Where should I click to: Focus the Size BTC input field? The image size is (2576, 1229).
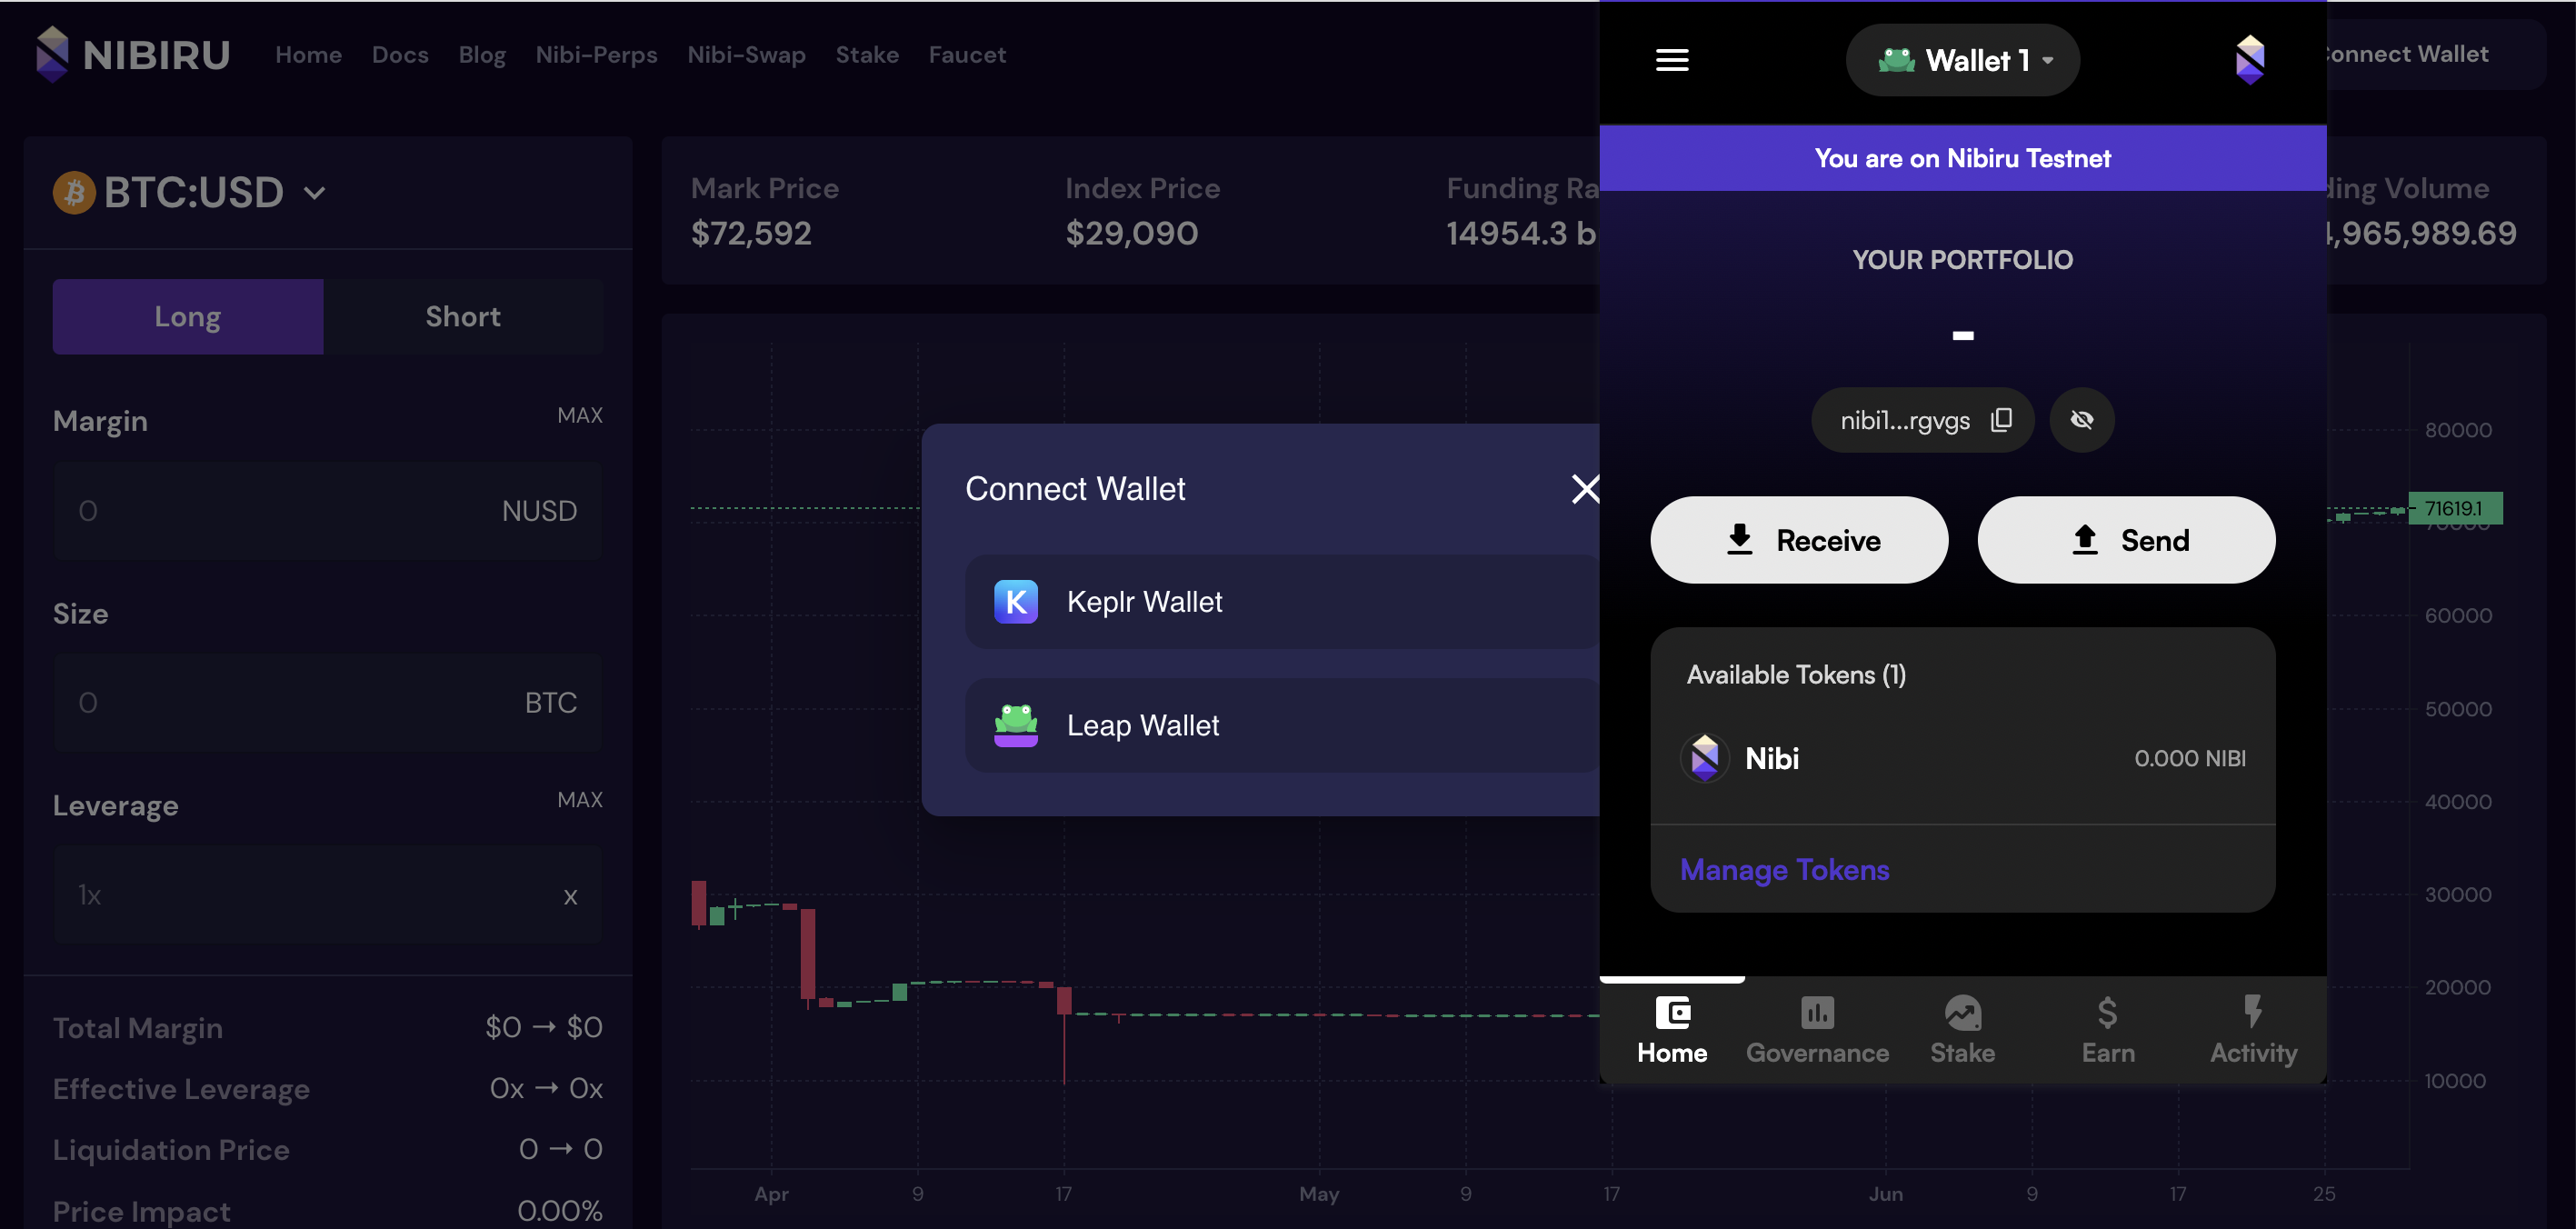tap(328, 703)
